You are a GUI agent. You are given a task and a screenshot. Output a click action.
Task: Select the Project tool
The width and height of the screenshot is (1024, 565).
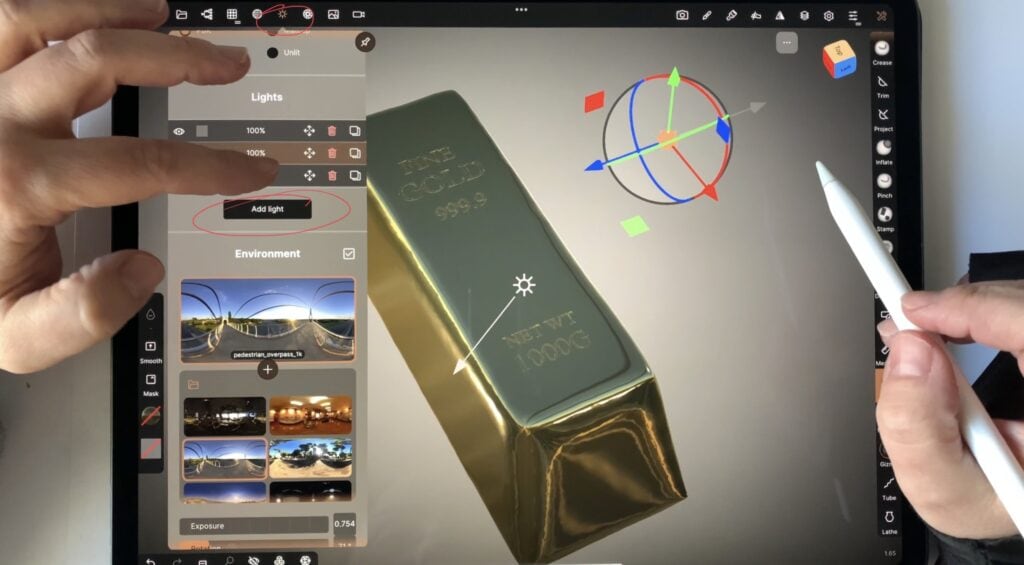(883, 116)
